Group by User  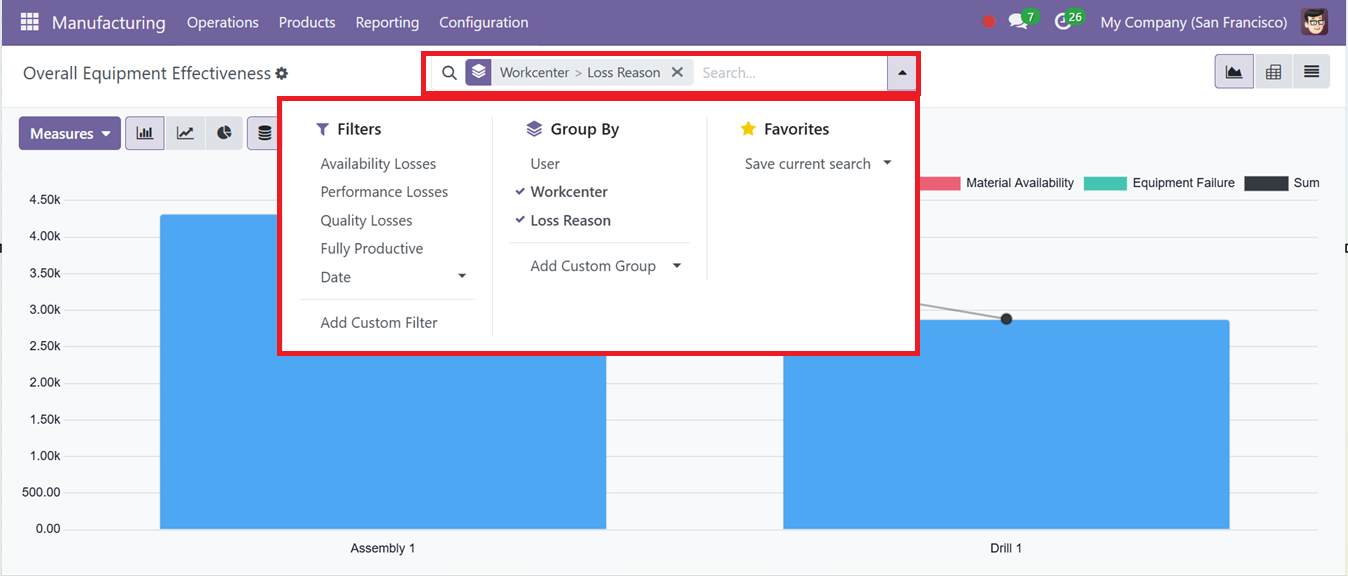point(545,164)
